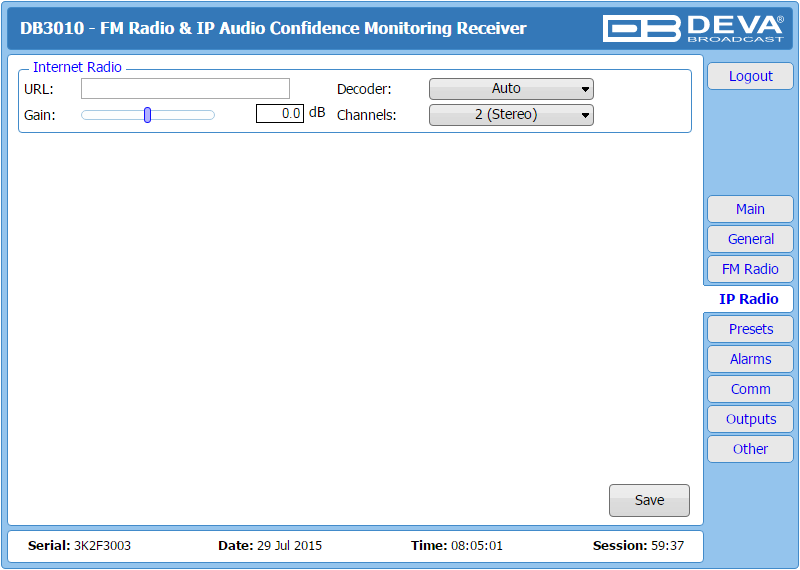The height and width of the screenshot is (570, 800).
Task: Click the DB3010 page header title
Action: coord(273,28)
